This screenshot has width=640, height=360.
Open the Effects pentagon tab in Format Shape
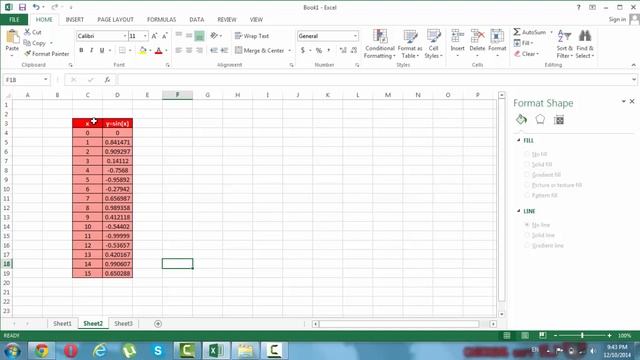point(540,120)
